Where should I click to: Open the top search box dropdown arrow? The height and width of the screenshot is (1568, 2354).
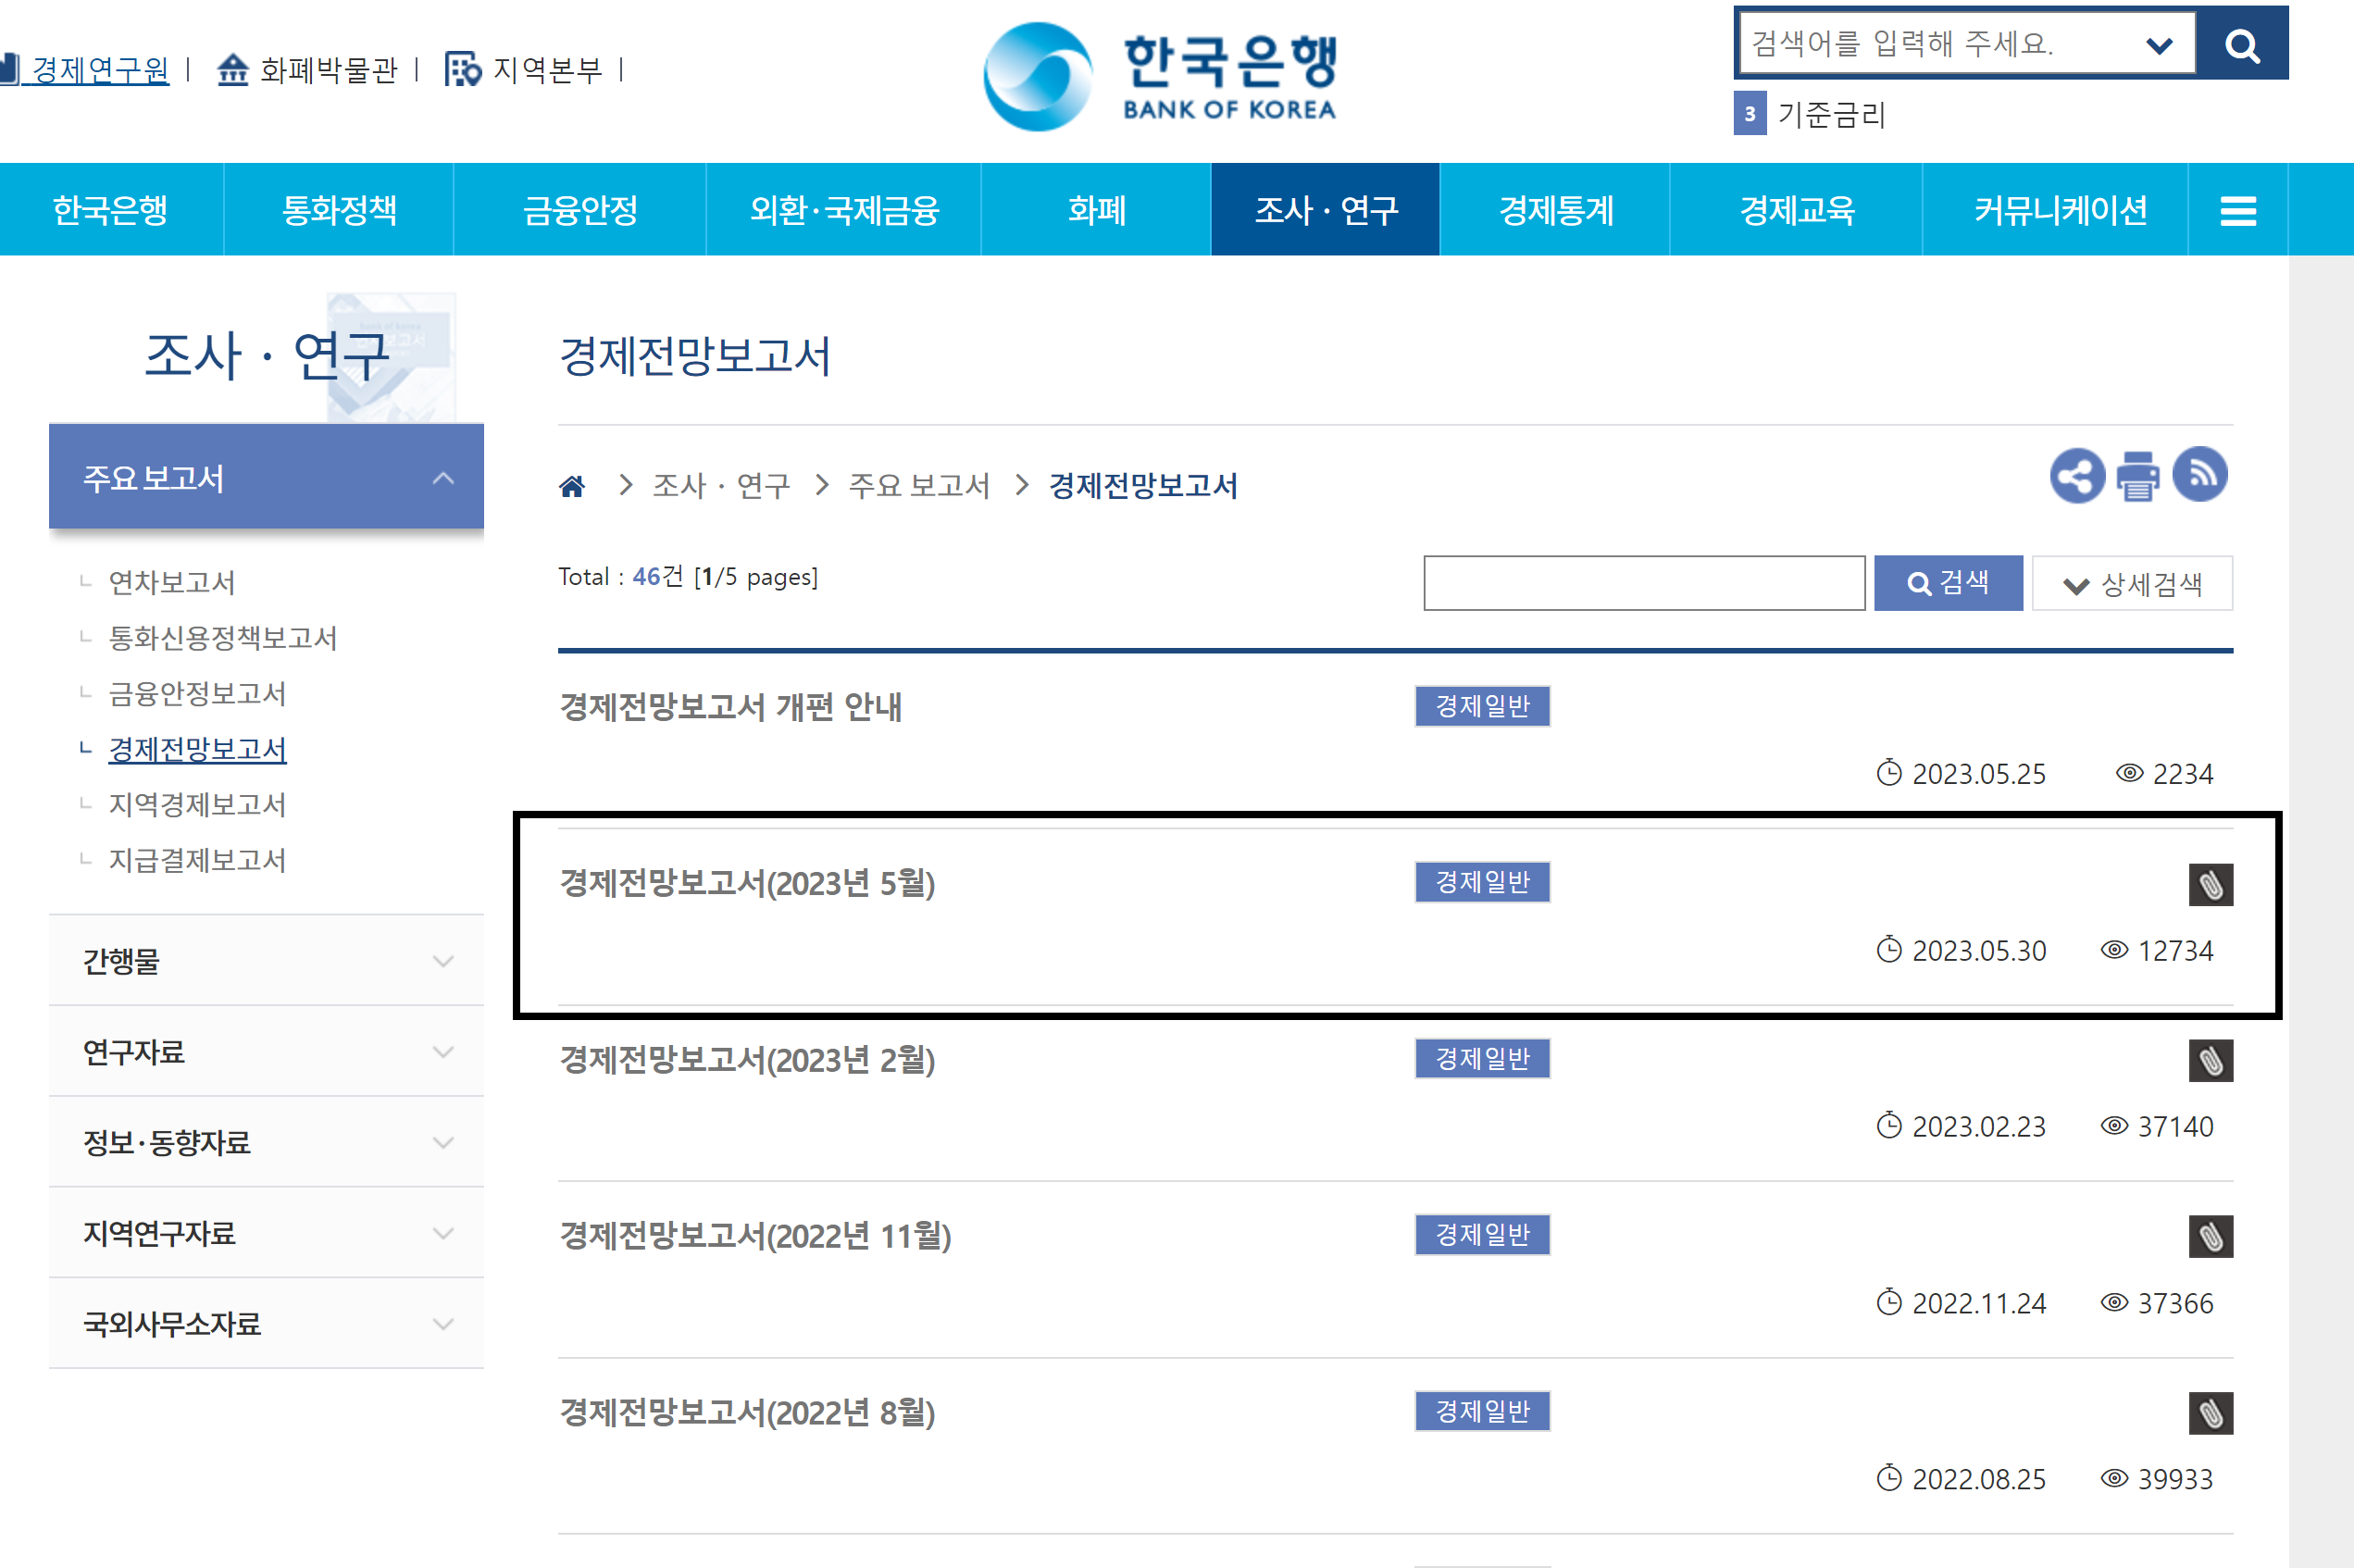tap(2159, 45)
